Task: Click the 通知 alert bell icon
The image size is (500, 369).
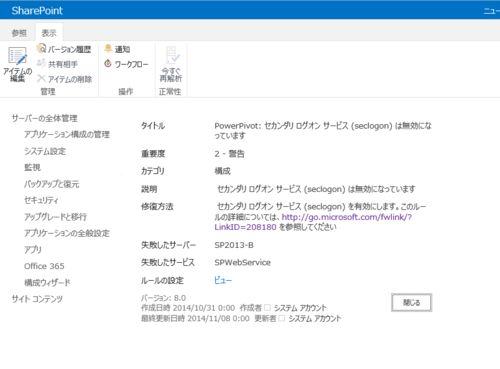Action: 108,49
